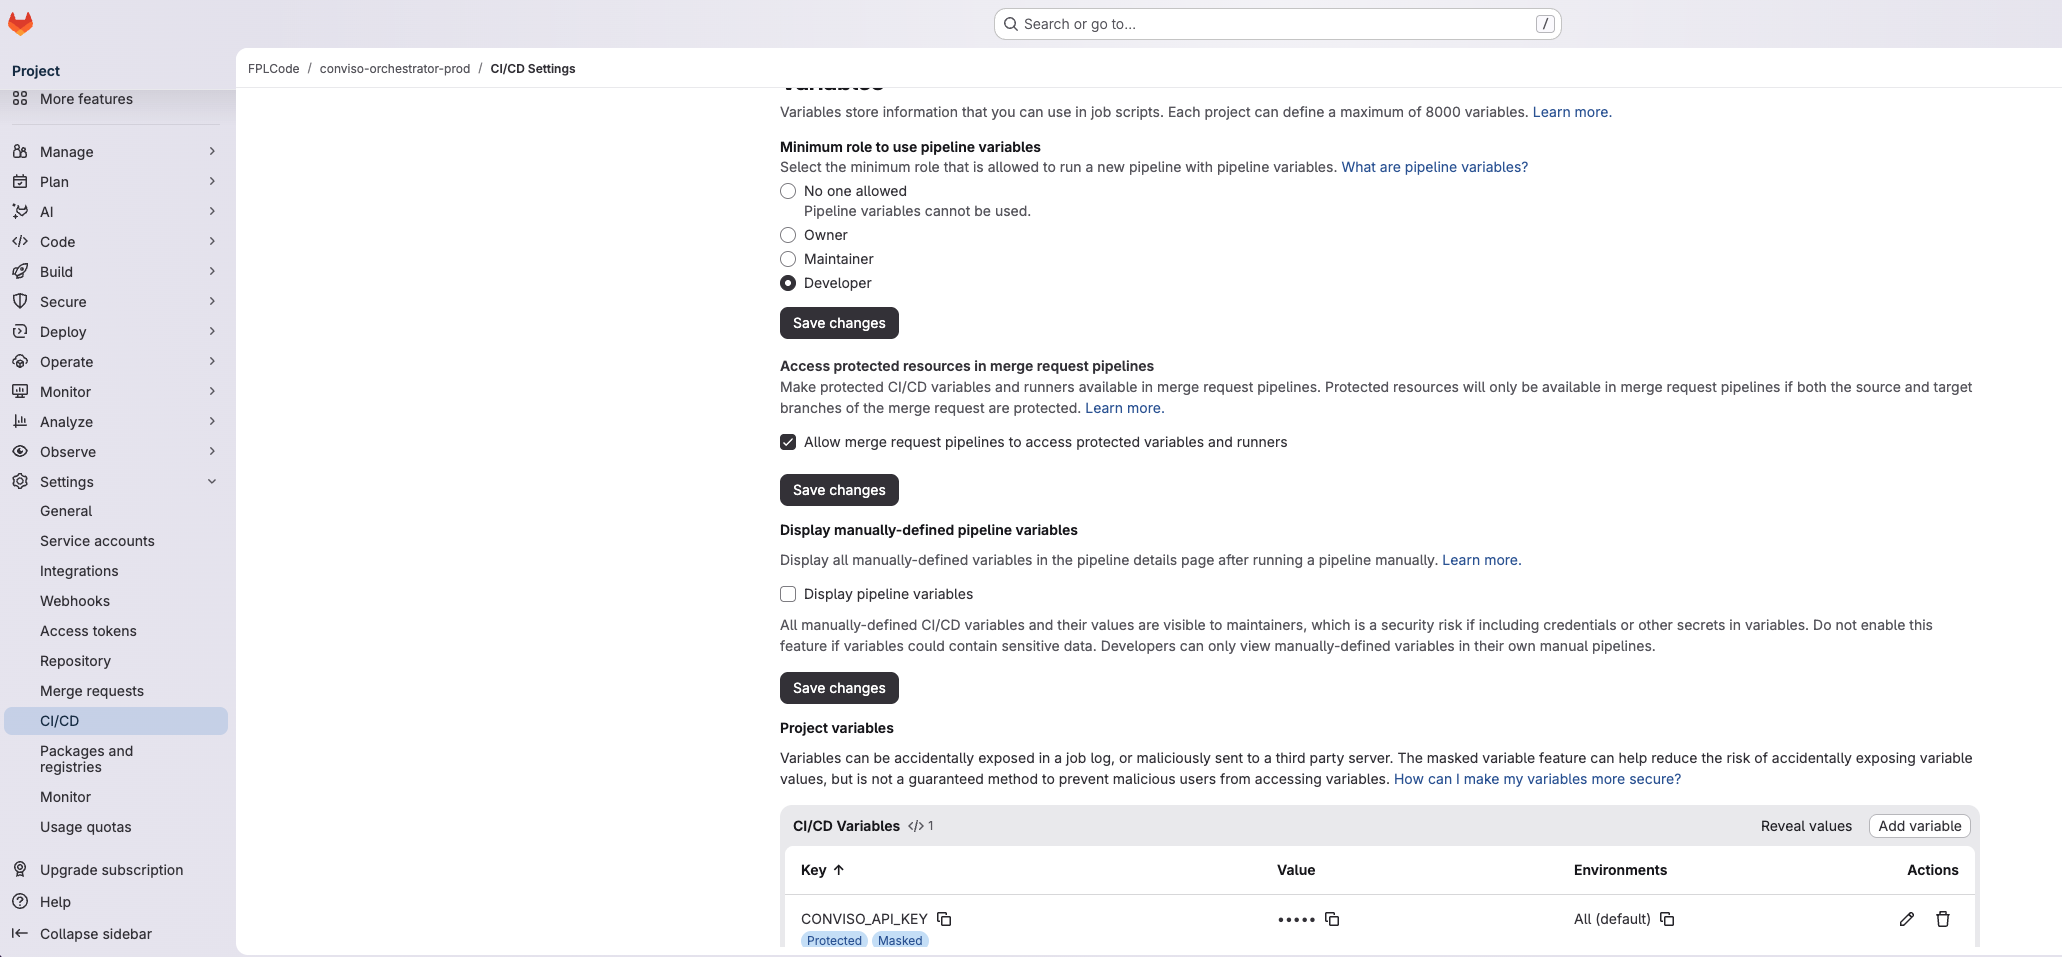Click the search magnifier icon
This screenshot has width=2062, height=957.
pos(1011,24)
